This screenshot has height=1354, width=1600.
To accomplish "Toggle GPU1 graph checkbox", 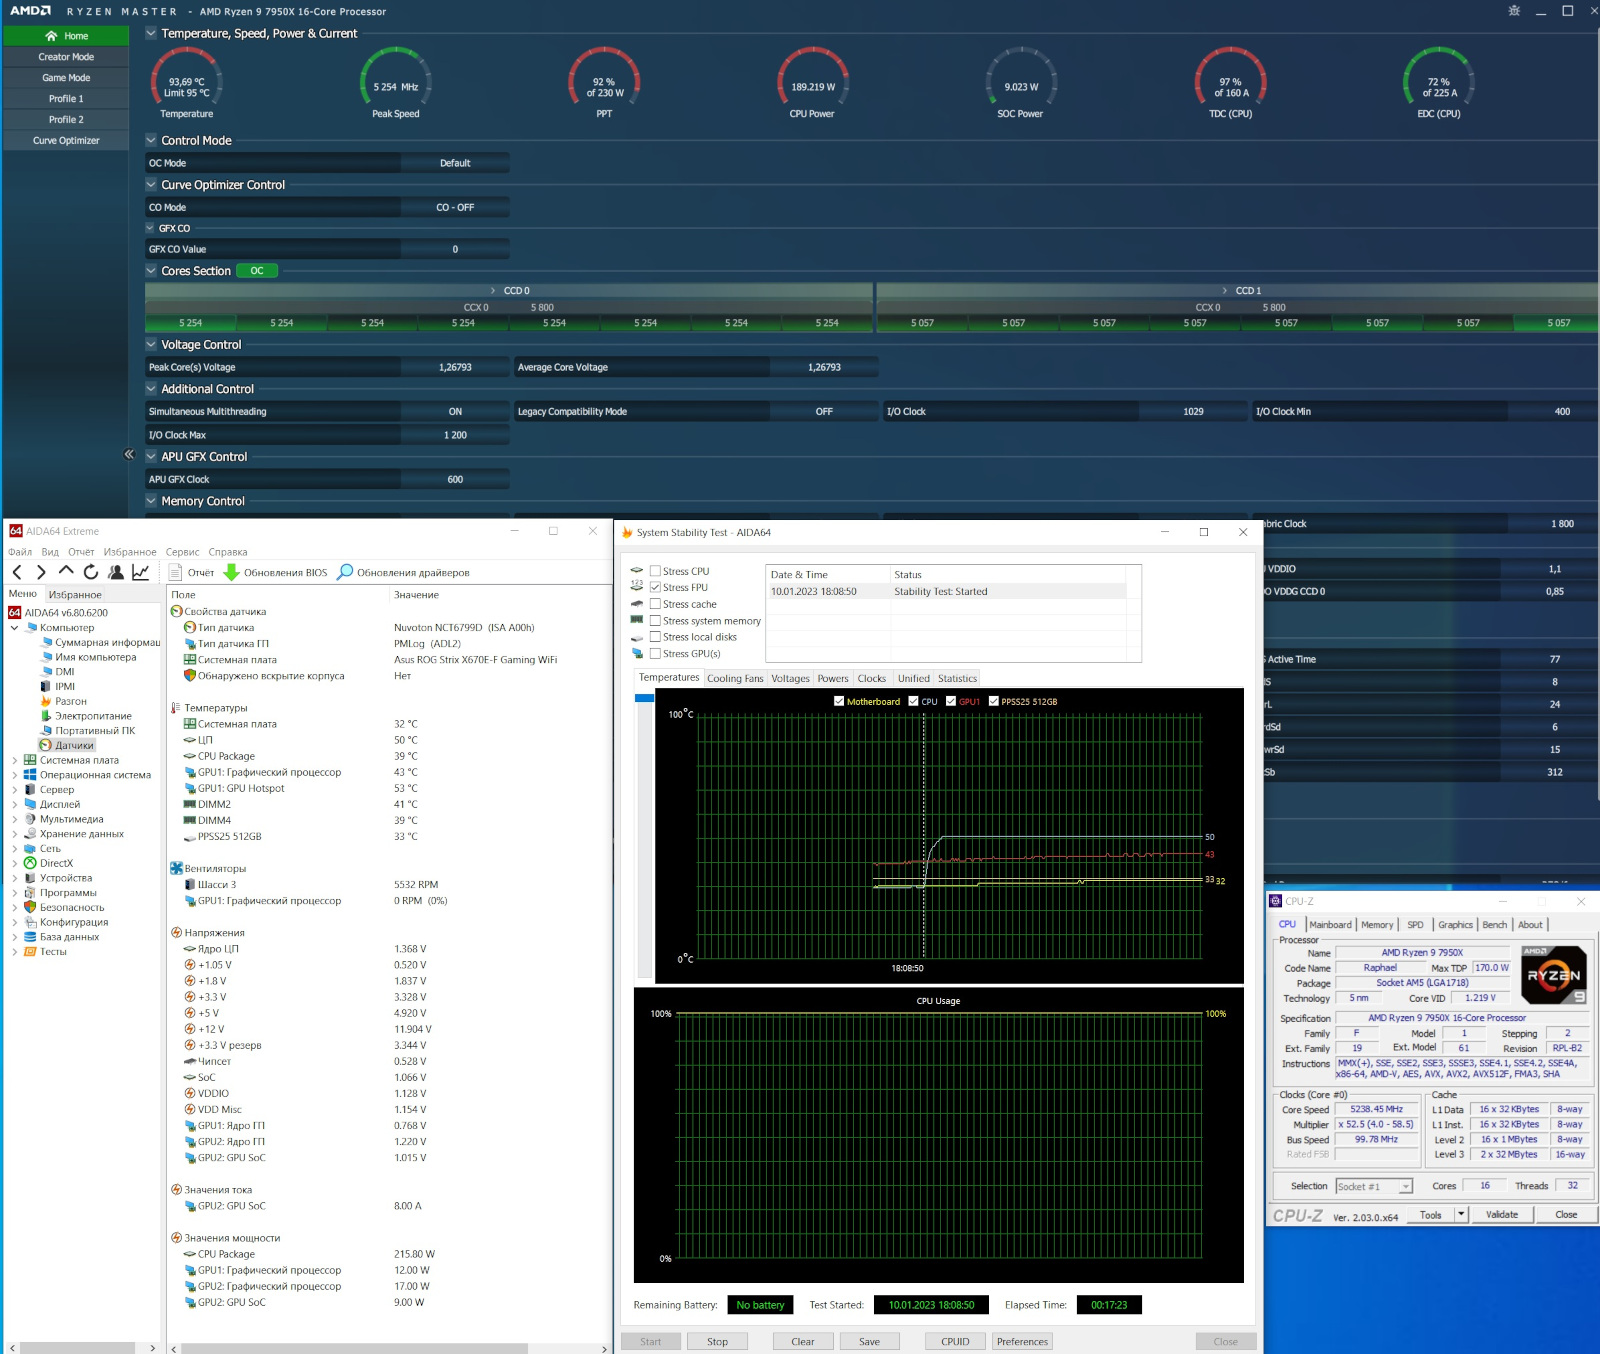I will click(951, 701).
